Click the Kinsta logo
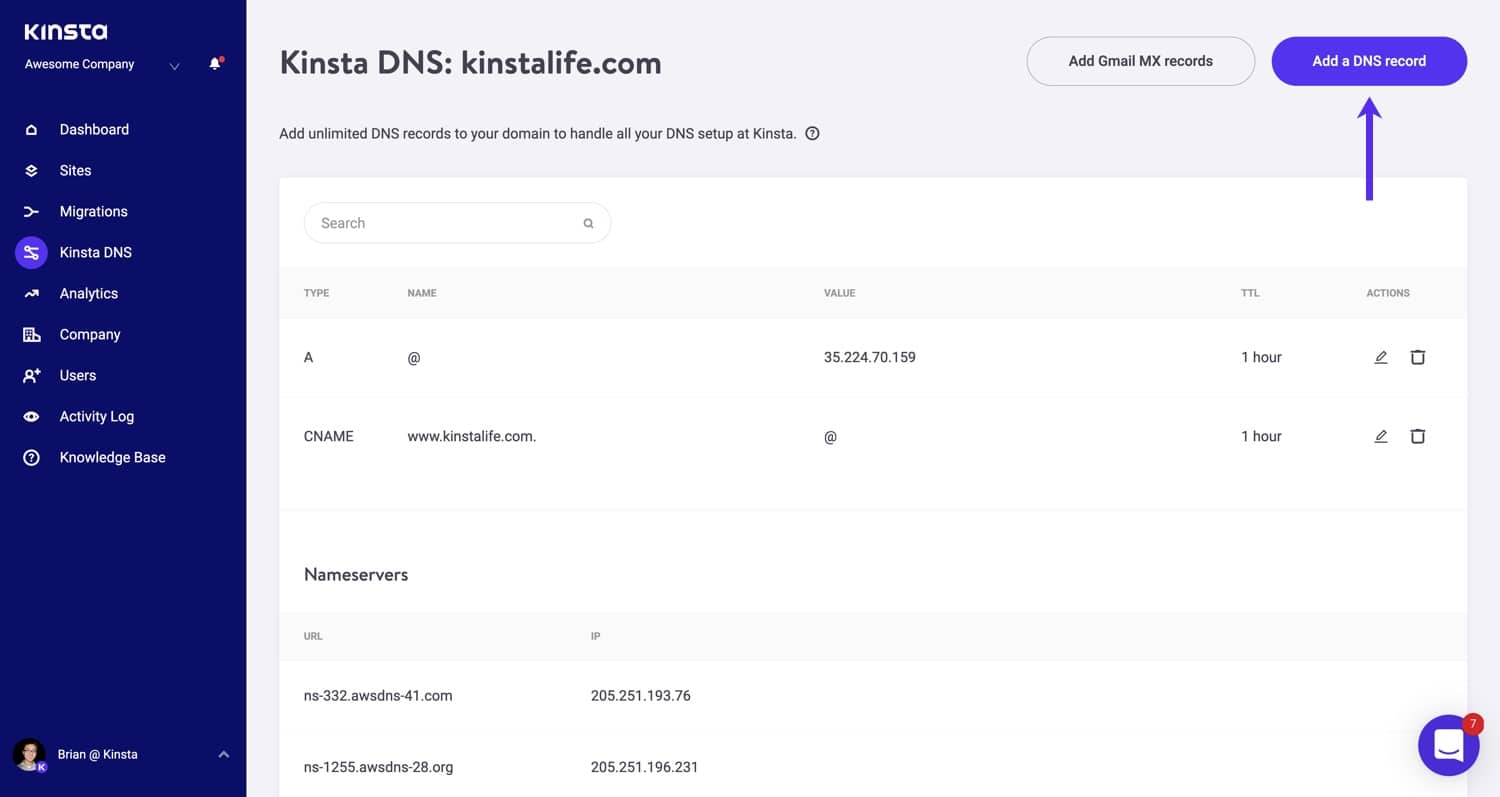Viewport: 1500px width, 797px height. click(66, 32)
